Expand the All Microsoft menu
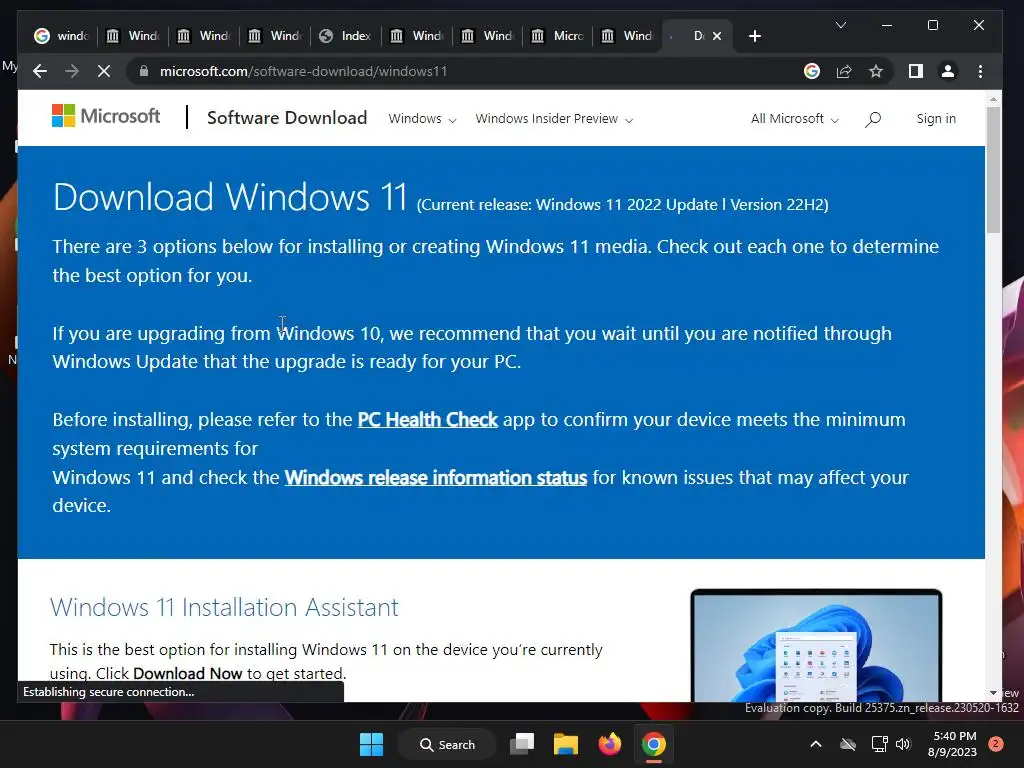The image size is (1024, 768). pyautogui.click(x=794, y=119)
